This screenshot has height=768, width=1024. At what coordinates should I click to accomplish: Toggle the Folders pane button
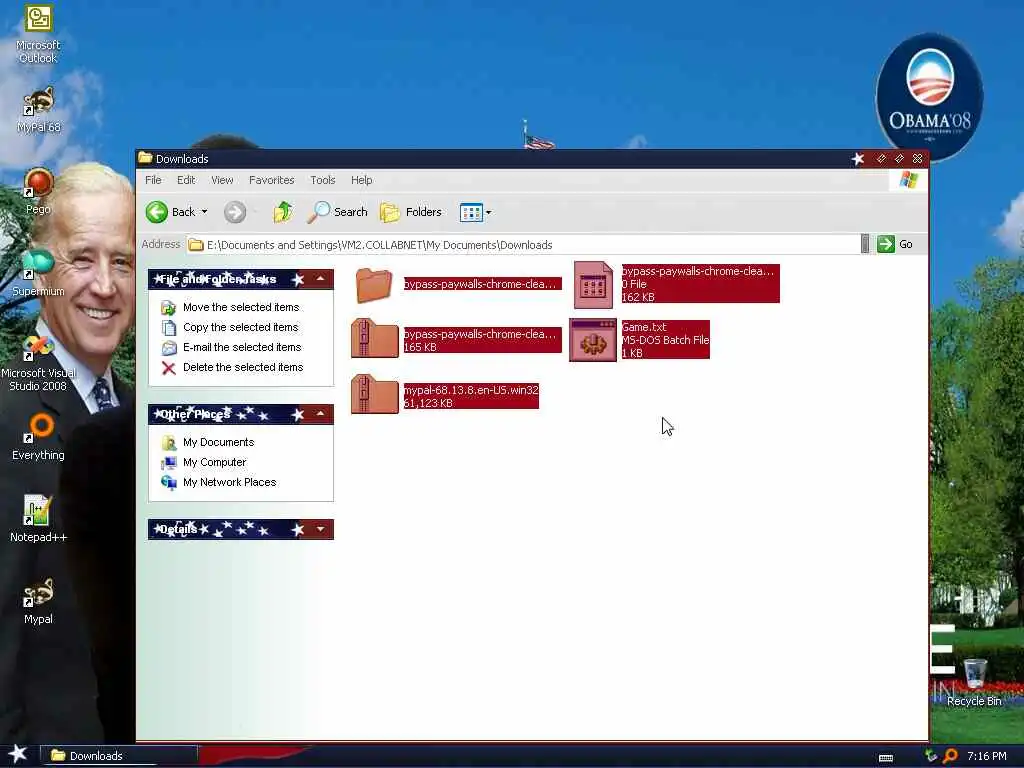[411, 212]
